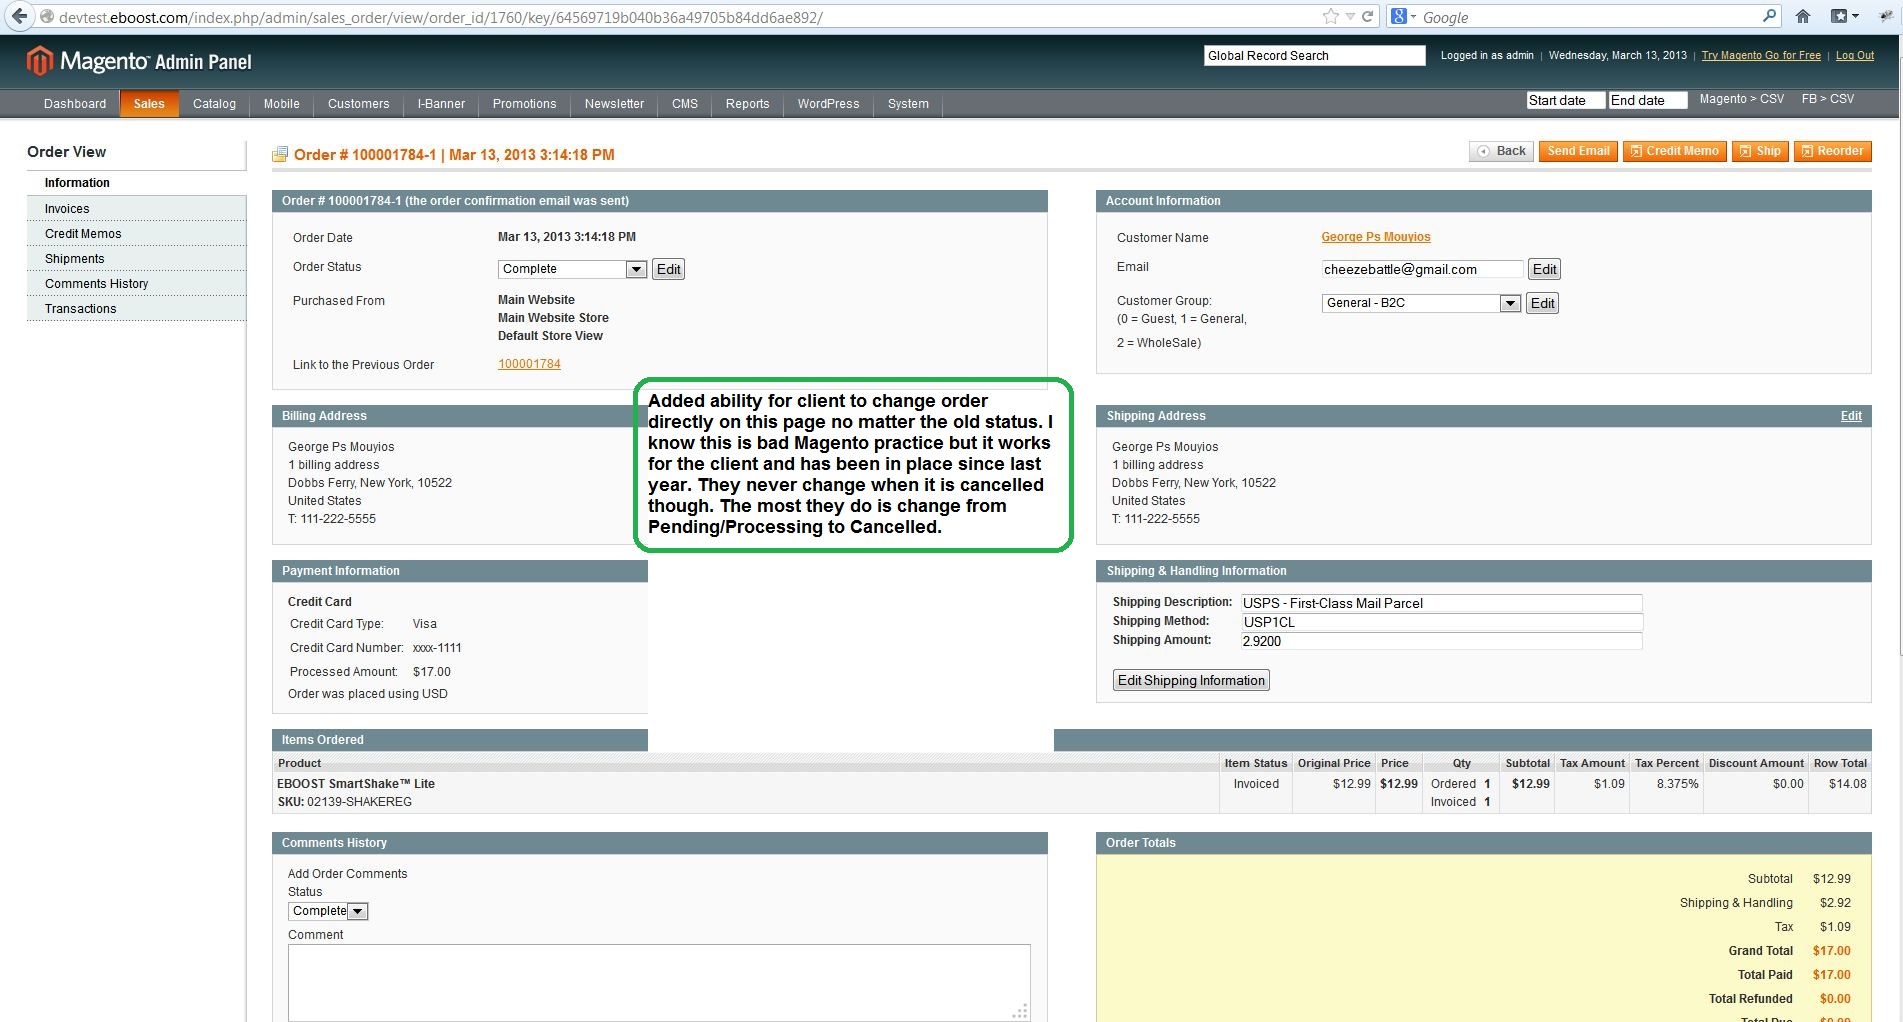1903x1022 pixels.
Task: Open previous order 100001784 link
Action: (x=529, y=364)
